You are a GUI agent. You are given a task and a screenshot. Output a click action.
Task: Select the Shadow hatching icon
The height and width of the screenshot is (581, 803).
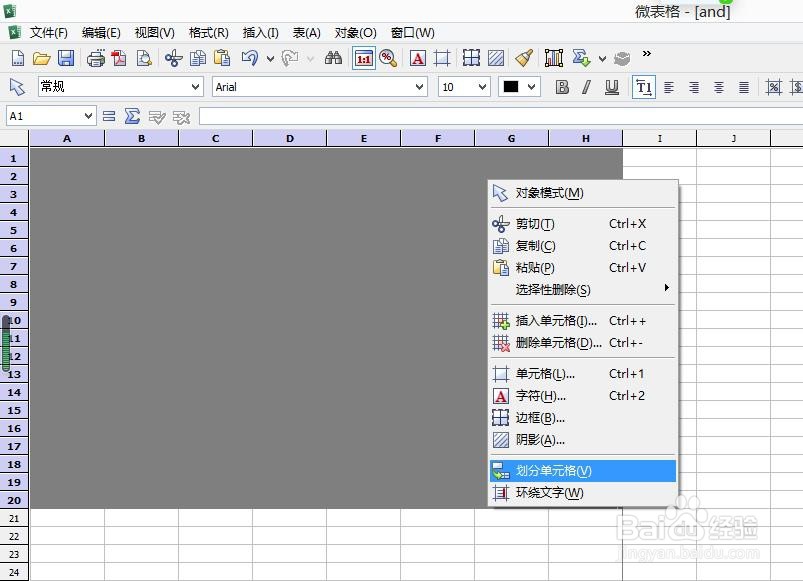[x=495, y=58]
